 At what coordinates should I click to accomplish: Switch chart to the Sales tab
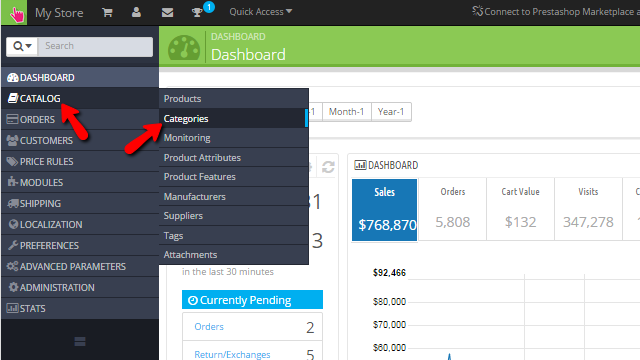pyautogui.click(x=384, y=210)
